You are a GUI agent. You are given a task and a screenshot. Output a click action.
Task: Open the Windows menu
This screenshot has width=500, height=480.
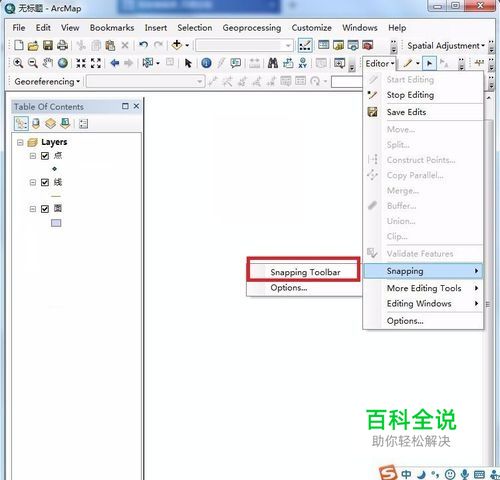click(360, 28)
